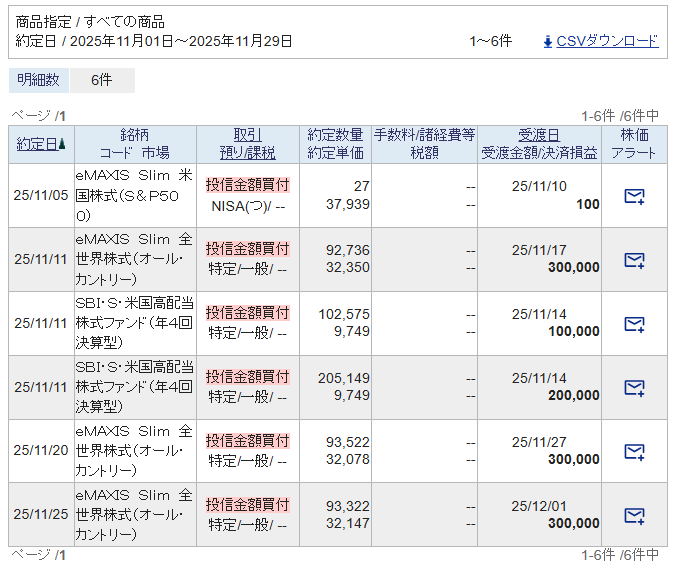The width and height of the screenshot is (675, 573).
Task: Click the download arrow icon beside CSV
Action: tap(547, 41)
